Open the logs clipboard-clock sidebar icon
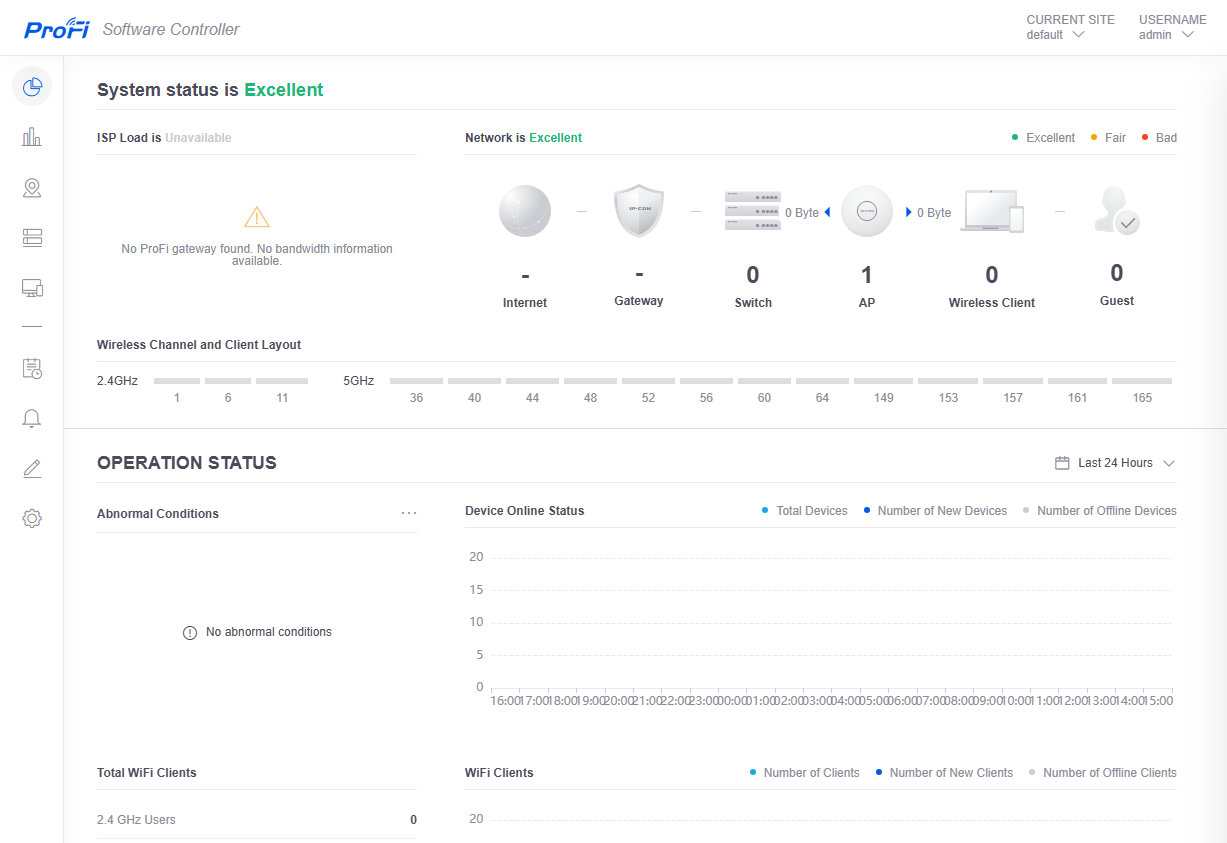The height and width of the screenshot is (843, 1227). 32,368
